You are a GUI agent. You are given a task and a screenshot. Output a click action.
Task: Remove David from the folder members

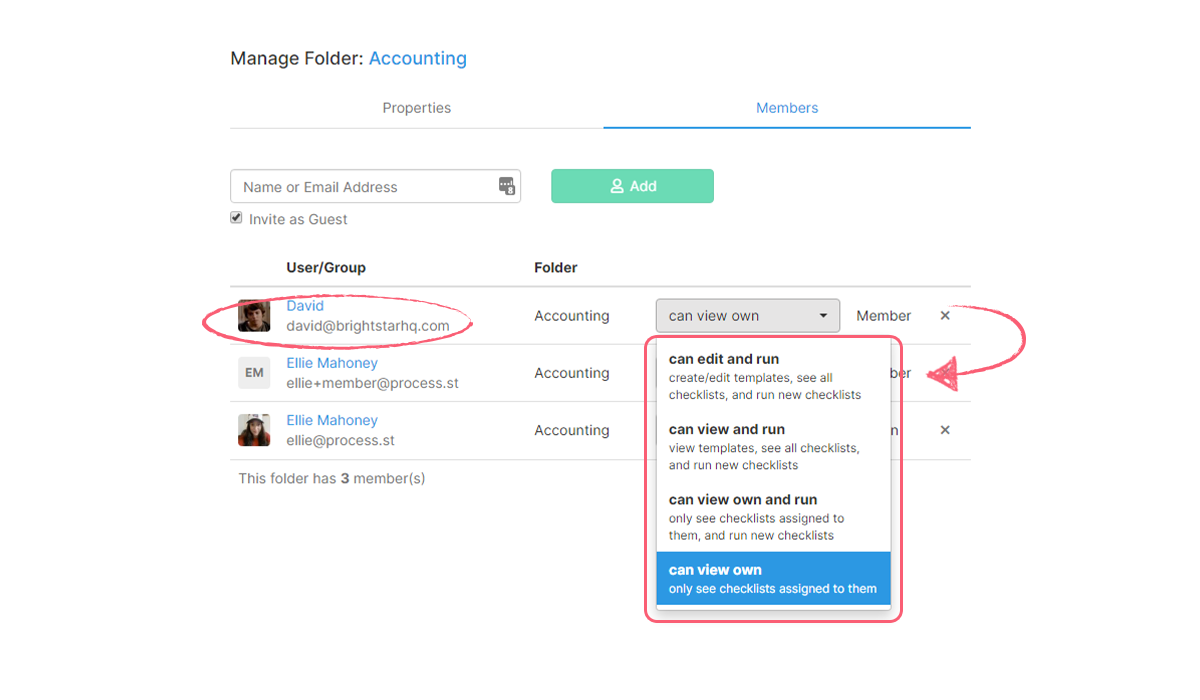pyautogui.click(x=945, y=316)
